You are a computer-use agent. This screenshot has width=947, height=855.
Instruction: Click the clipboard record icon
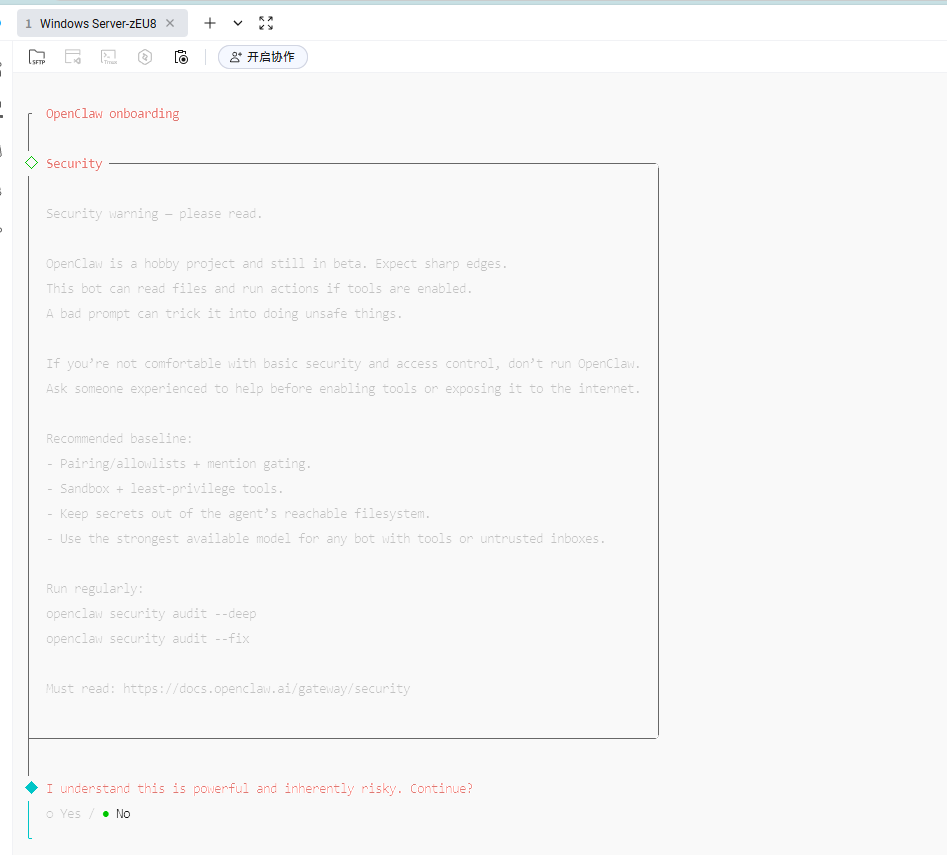pyautogui.click(x=181, y=57)
